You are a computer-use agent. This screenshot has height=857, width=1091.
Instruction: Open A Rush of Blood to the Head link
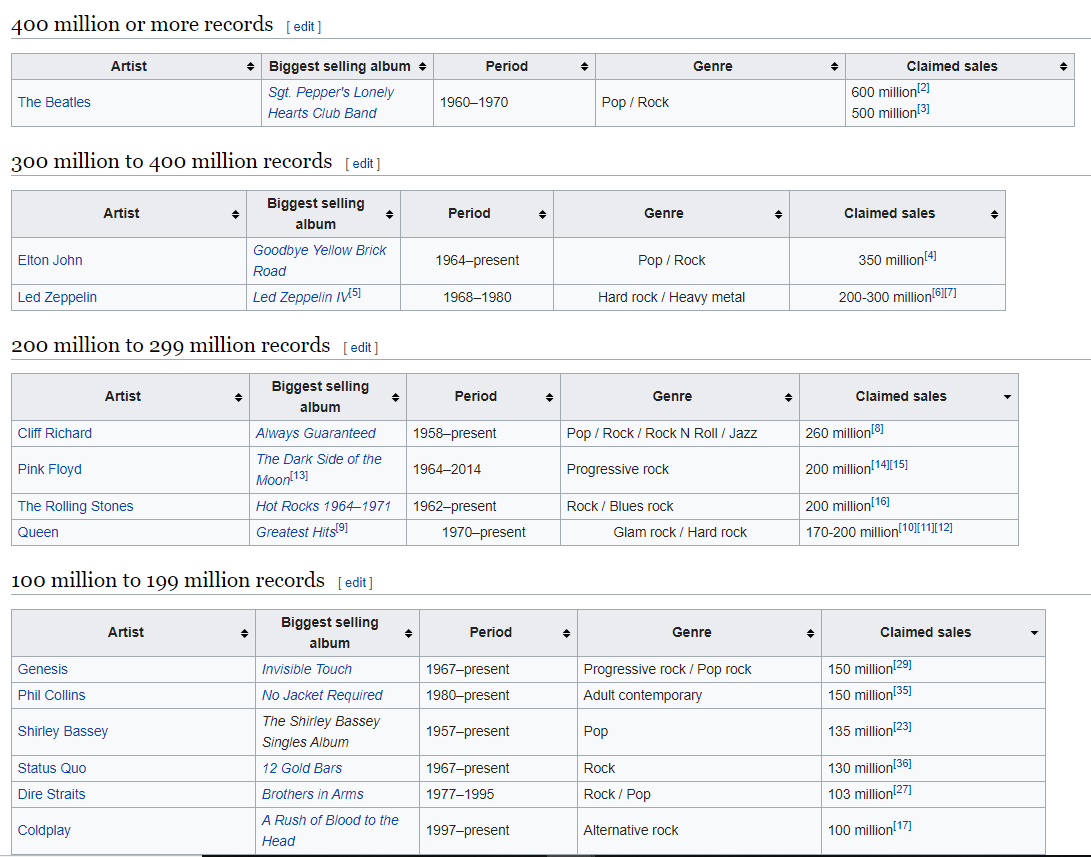pyautogui.click(x=330, y=831)
